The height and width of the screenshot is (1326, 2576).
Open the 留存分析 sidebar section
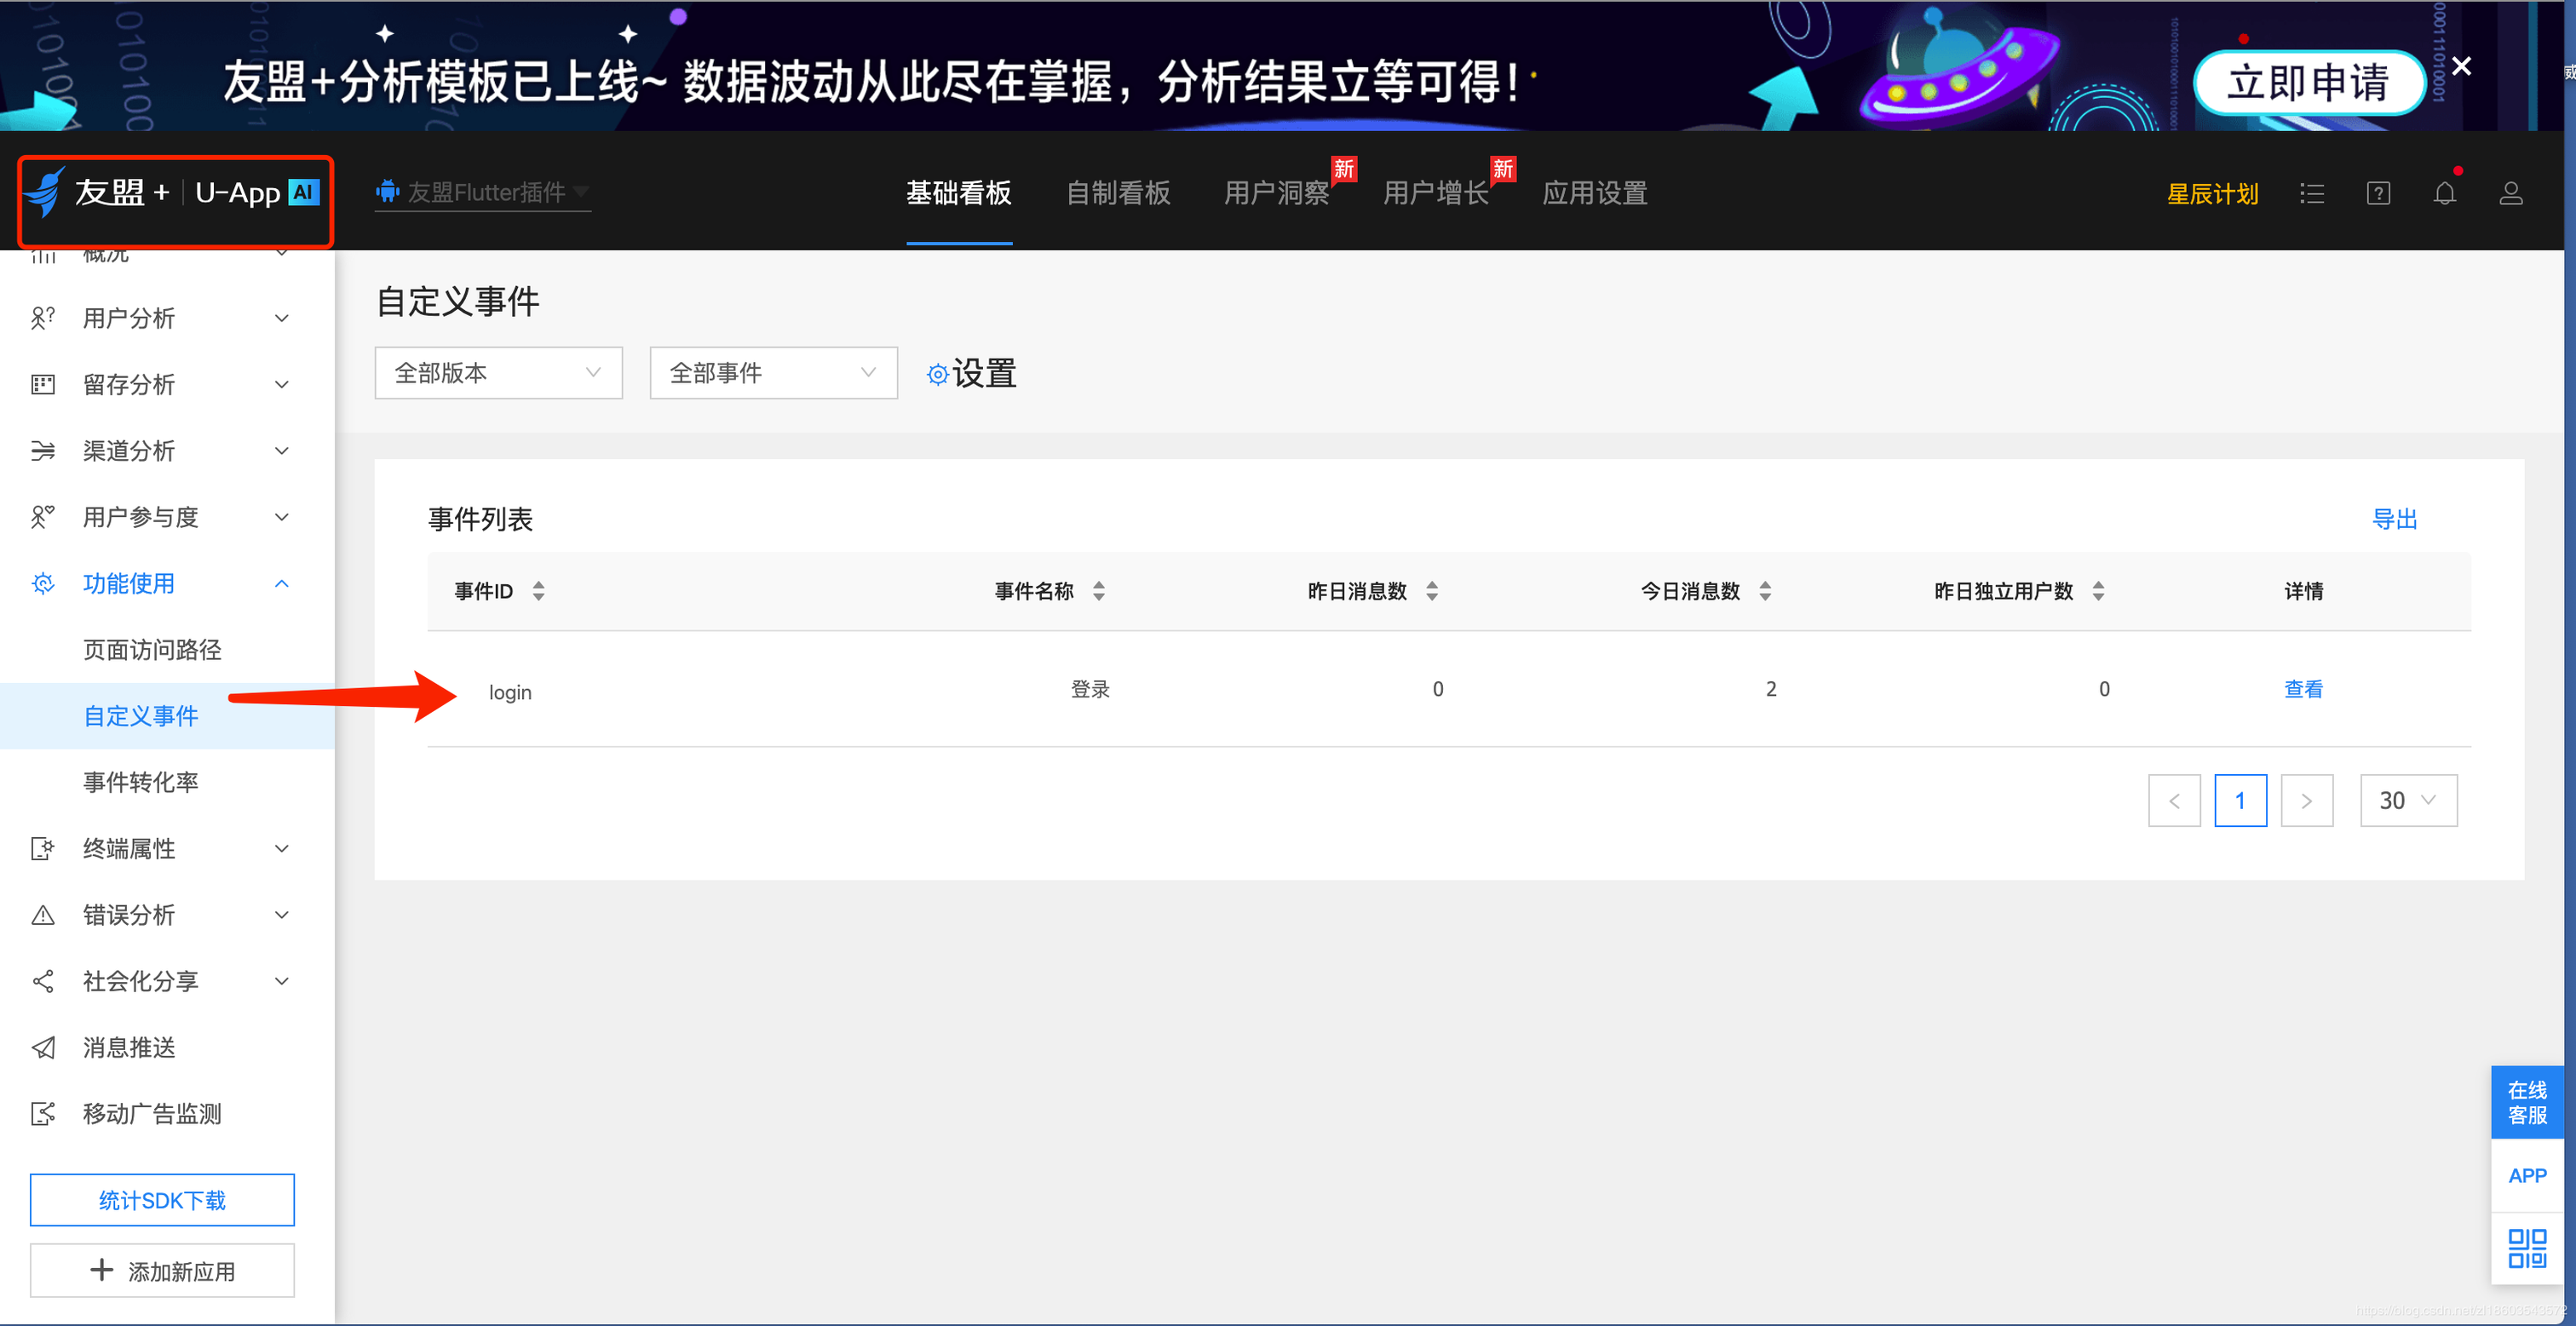tap(43, 384)
